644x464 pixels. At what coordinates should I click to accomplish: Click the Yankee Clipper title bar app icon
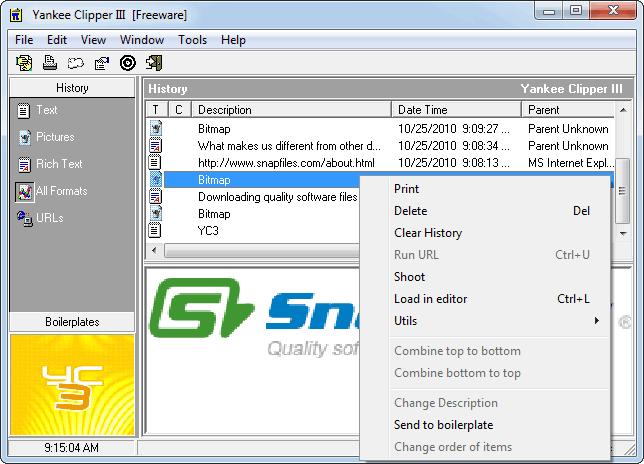pyautogui.click(x=16, y=15)
